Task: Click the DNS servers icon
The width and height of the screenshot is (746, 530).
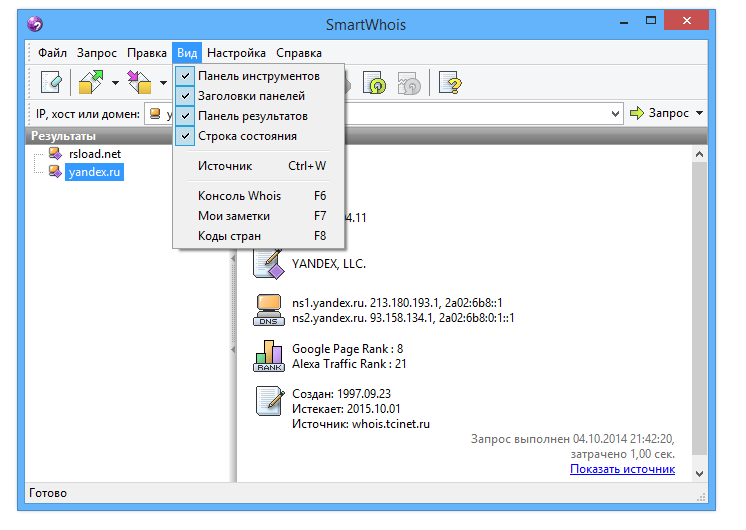Action: pyautogui.click(x=269, y=310)
